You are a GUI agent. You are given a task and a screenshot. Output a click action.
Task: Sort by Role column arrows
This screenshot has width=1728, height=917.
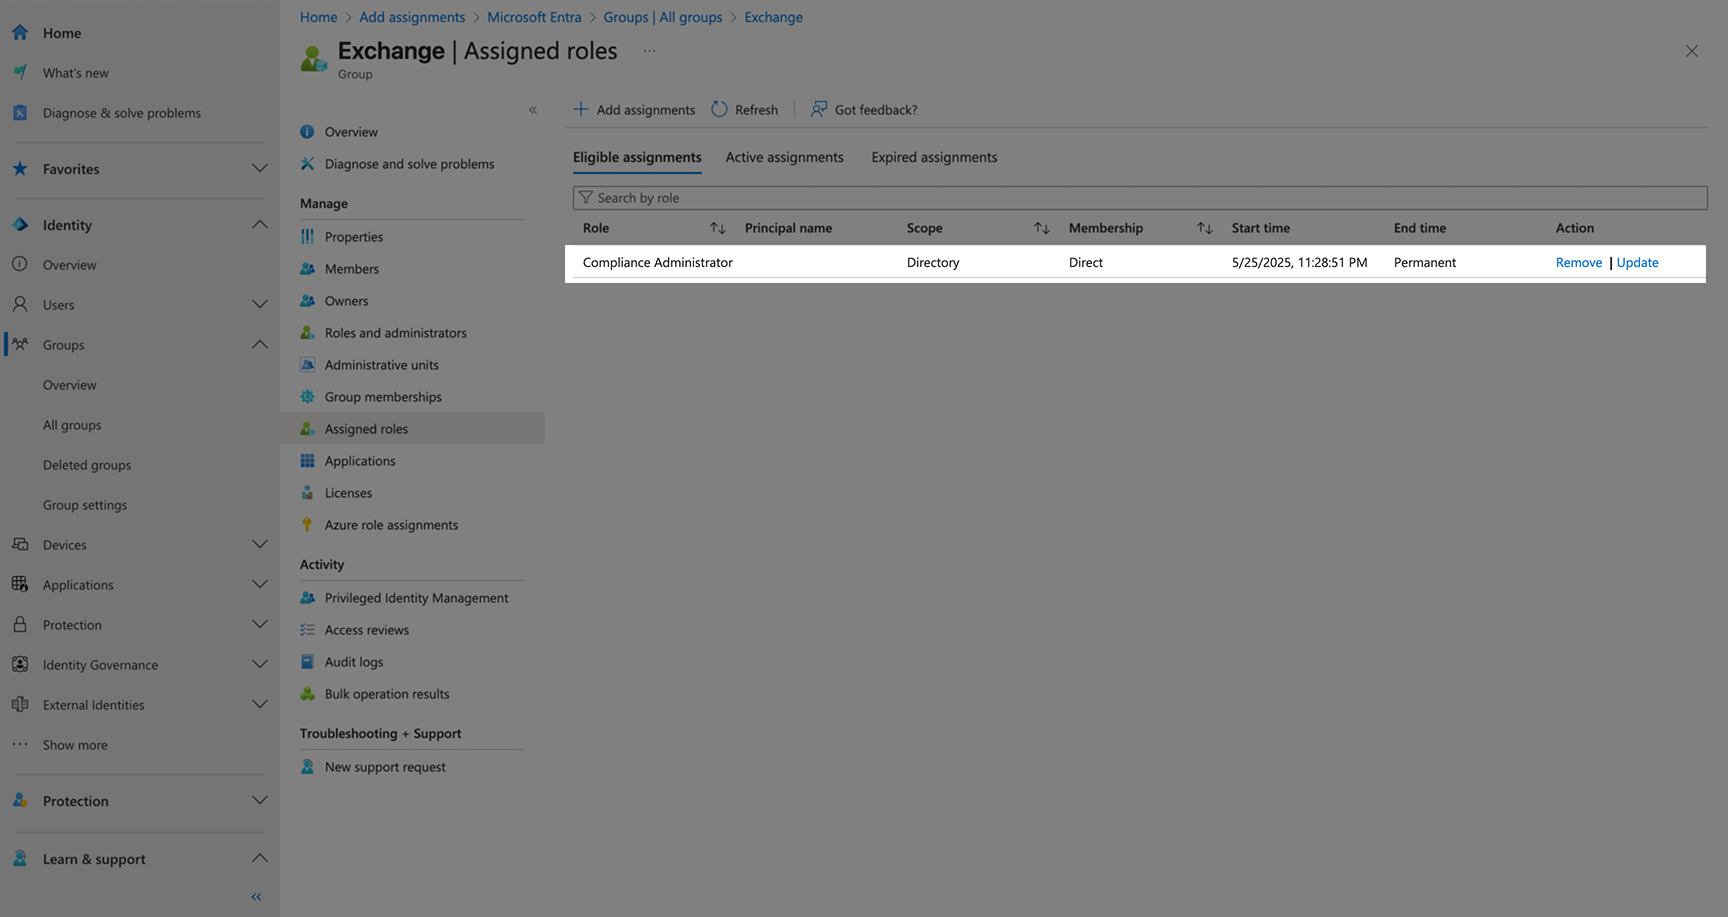pos(718,228)
